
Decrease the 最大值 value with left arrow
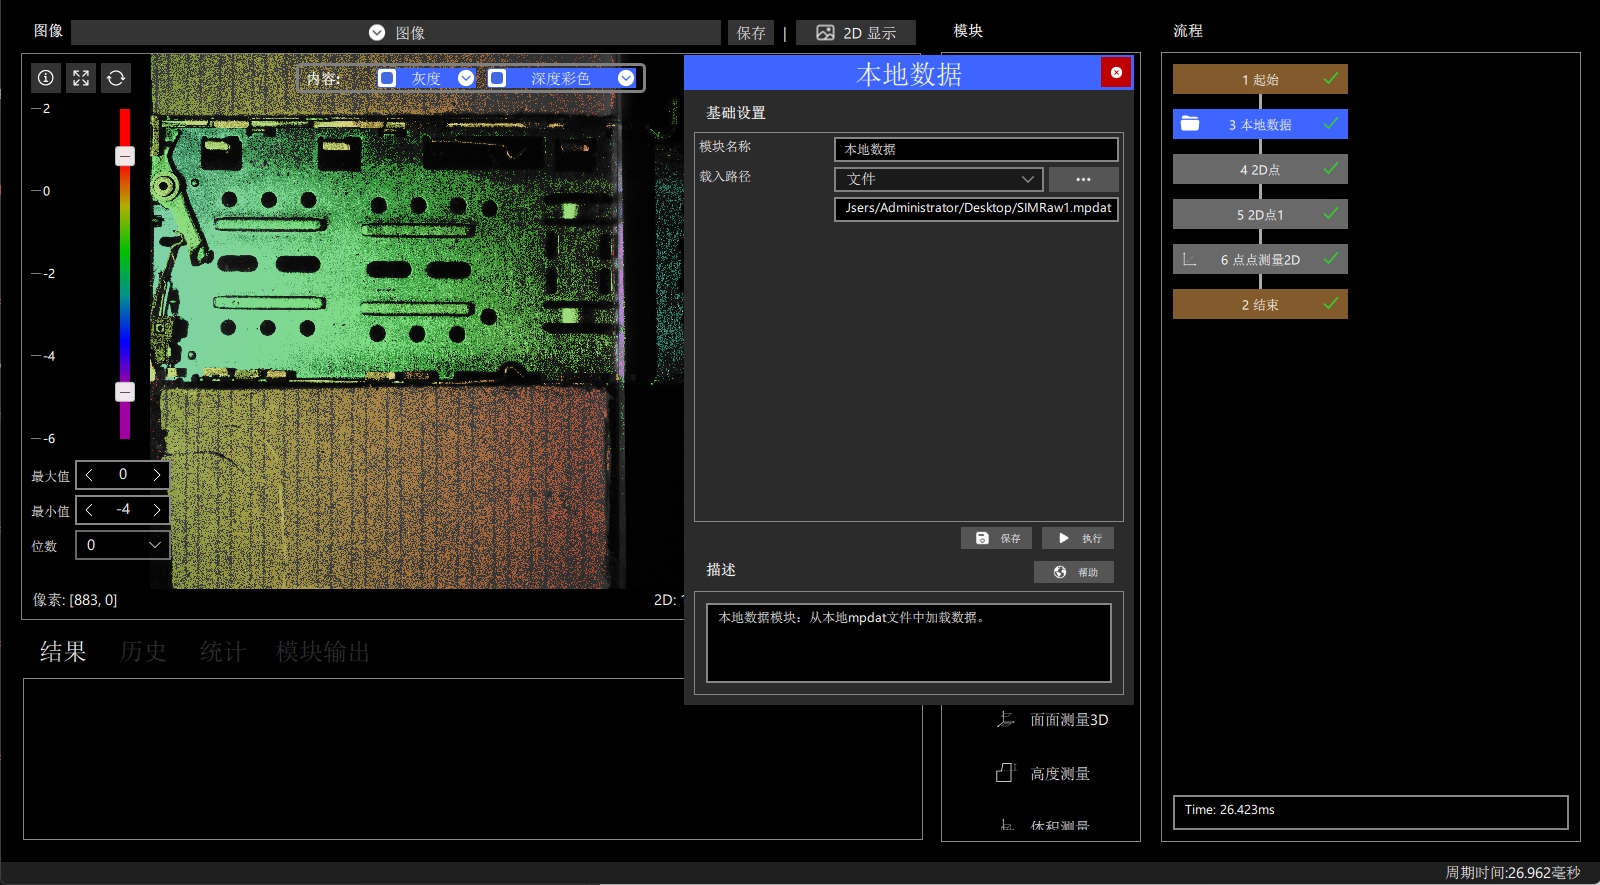[x=89, y=475]
